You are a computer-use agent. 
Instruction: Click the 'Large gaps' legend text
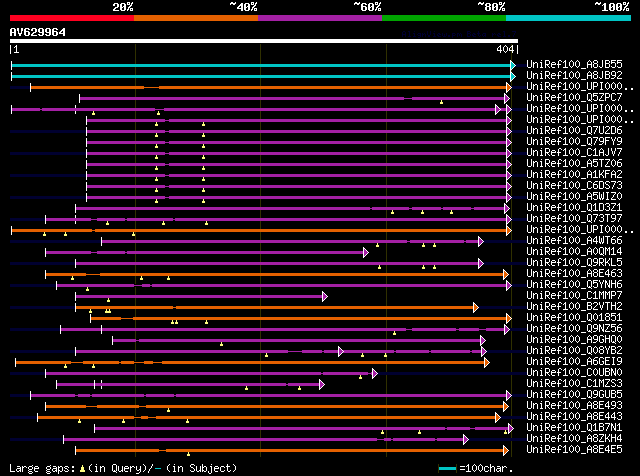[42, 468]
